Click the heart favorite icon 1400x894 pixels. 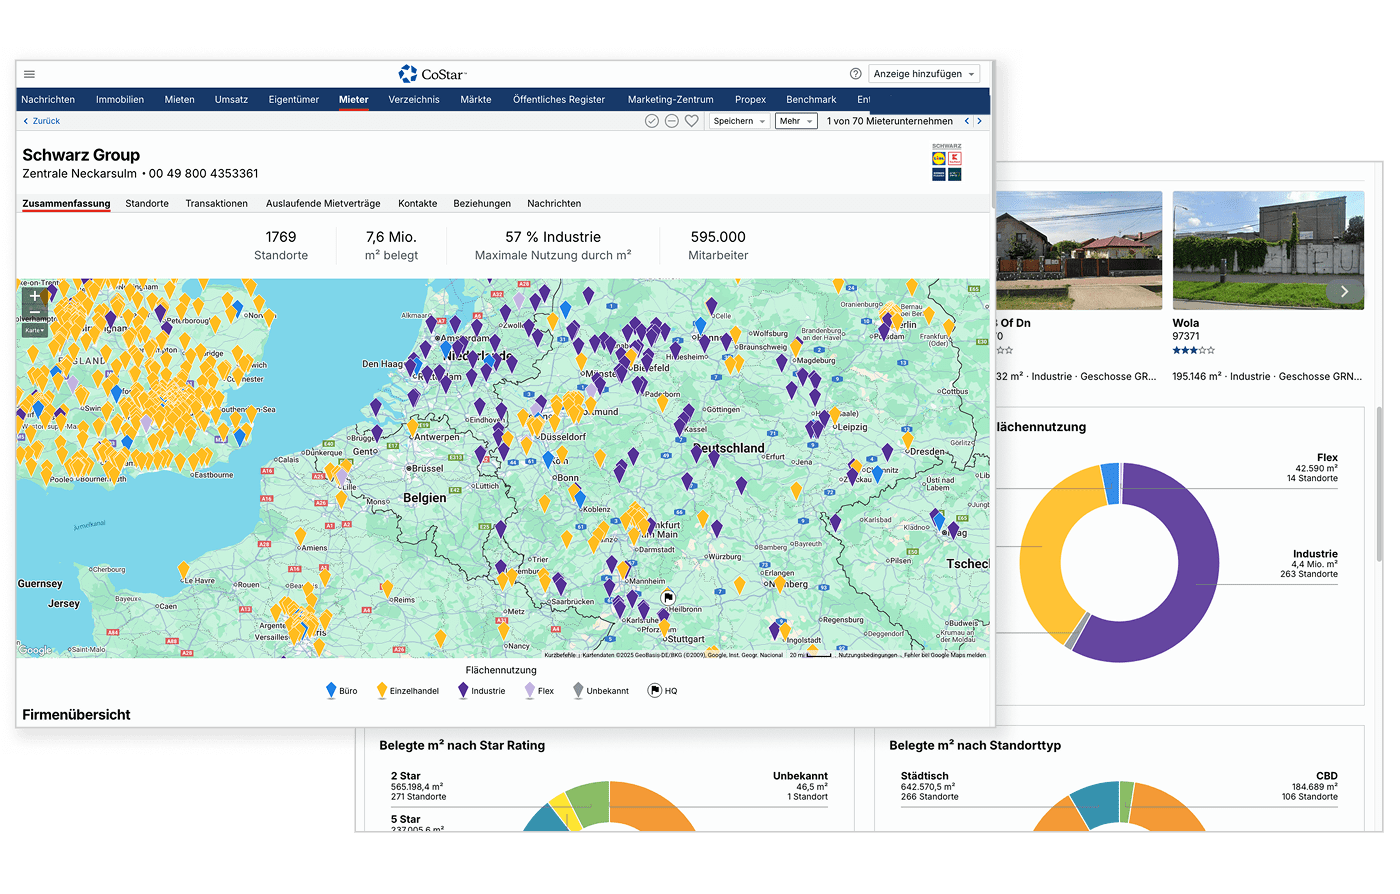pyautogui.click(x=691, y=121)
